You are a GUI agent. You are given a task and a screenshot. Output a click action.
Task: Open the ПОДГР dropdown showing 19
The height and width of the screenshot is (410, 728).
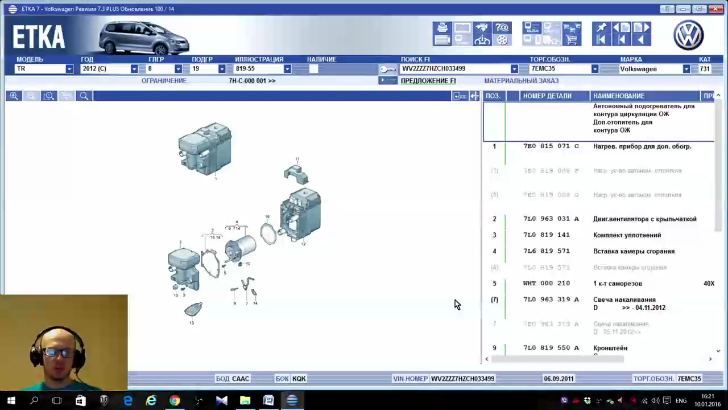(222, 69)
